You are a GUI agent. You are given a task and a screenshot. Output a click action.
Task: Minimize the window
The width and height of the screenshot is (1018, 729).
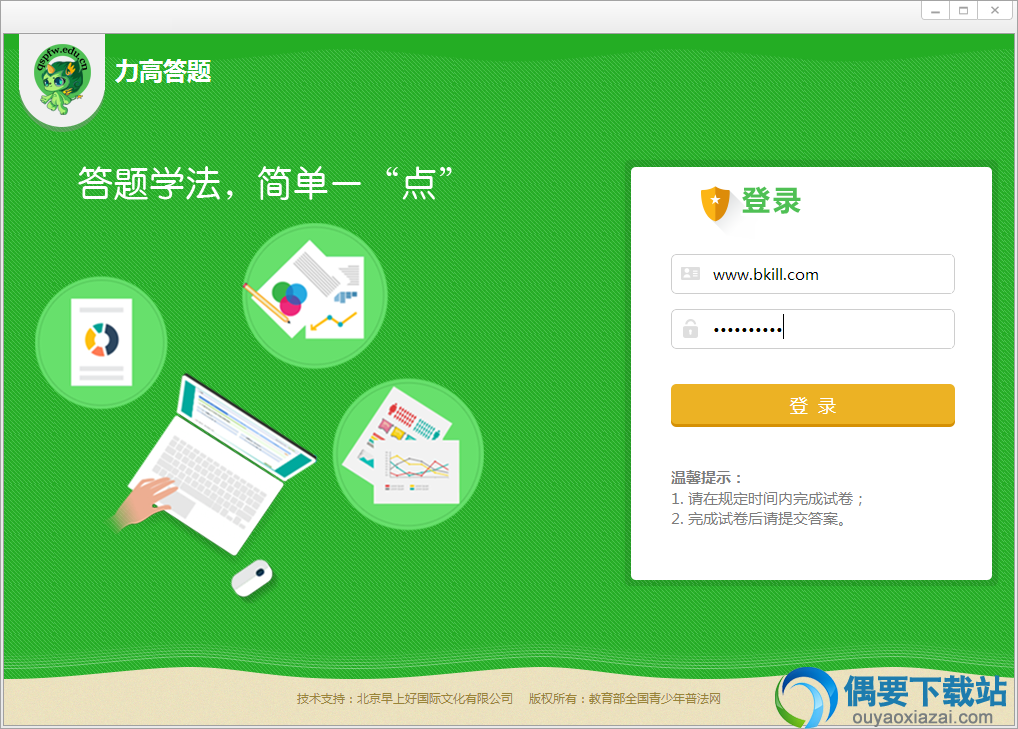[x=935, y=10]
